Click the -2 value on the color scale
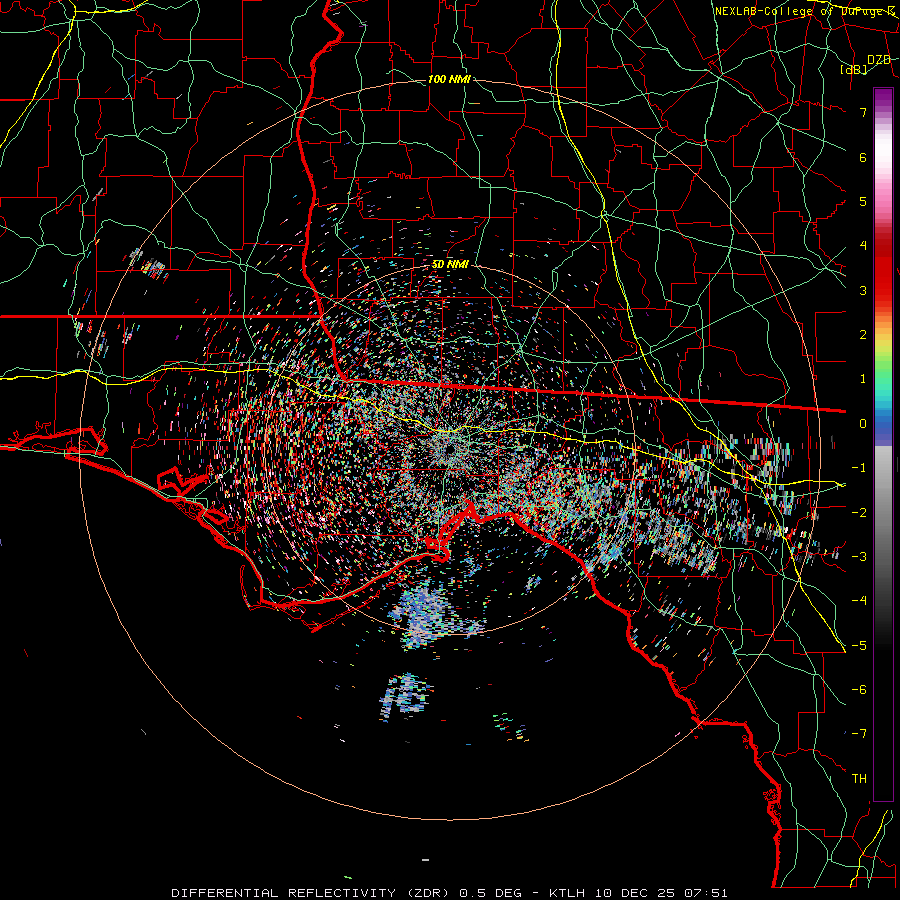900x900 pixels. [x=859, y=512]
